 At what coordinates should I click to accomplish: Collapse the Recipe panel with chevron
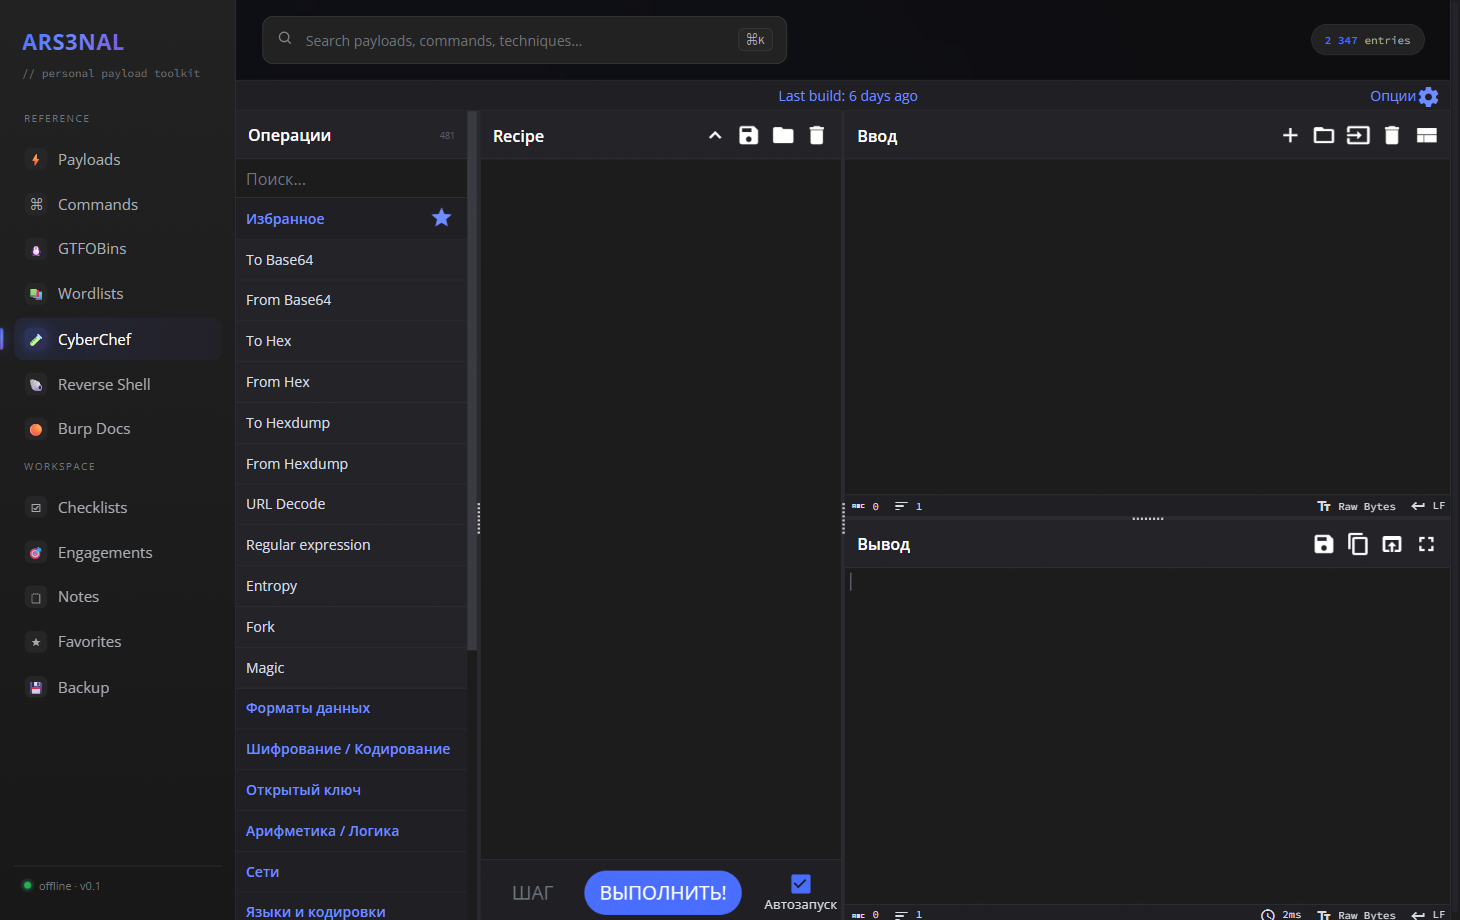coord(715,136)
